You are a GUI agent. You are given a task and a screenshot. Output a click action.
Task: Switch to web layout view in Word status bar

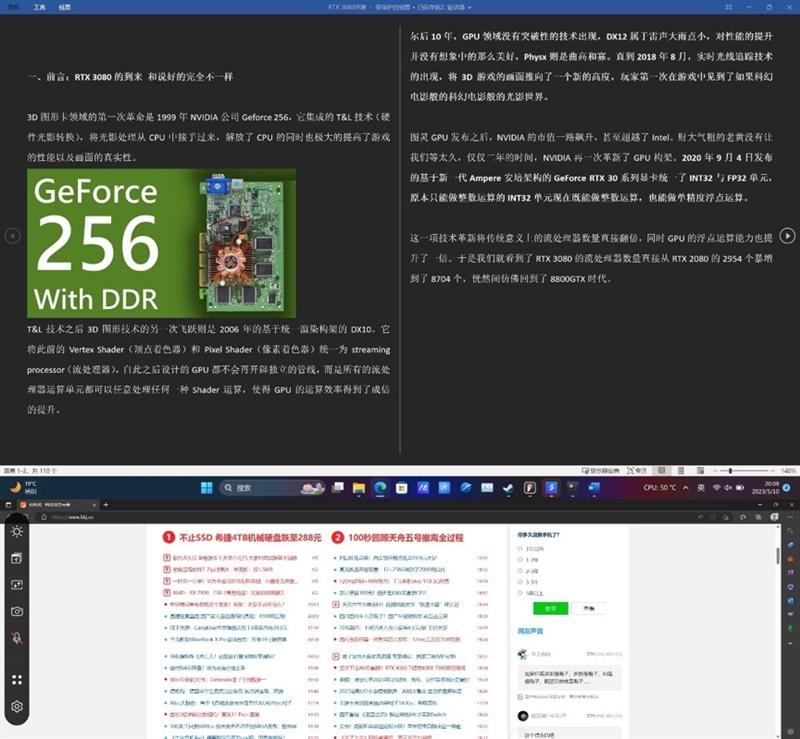click(701, 471)
